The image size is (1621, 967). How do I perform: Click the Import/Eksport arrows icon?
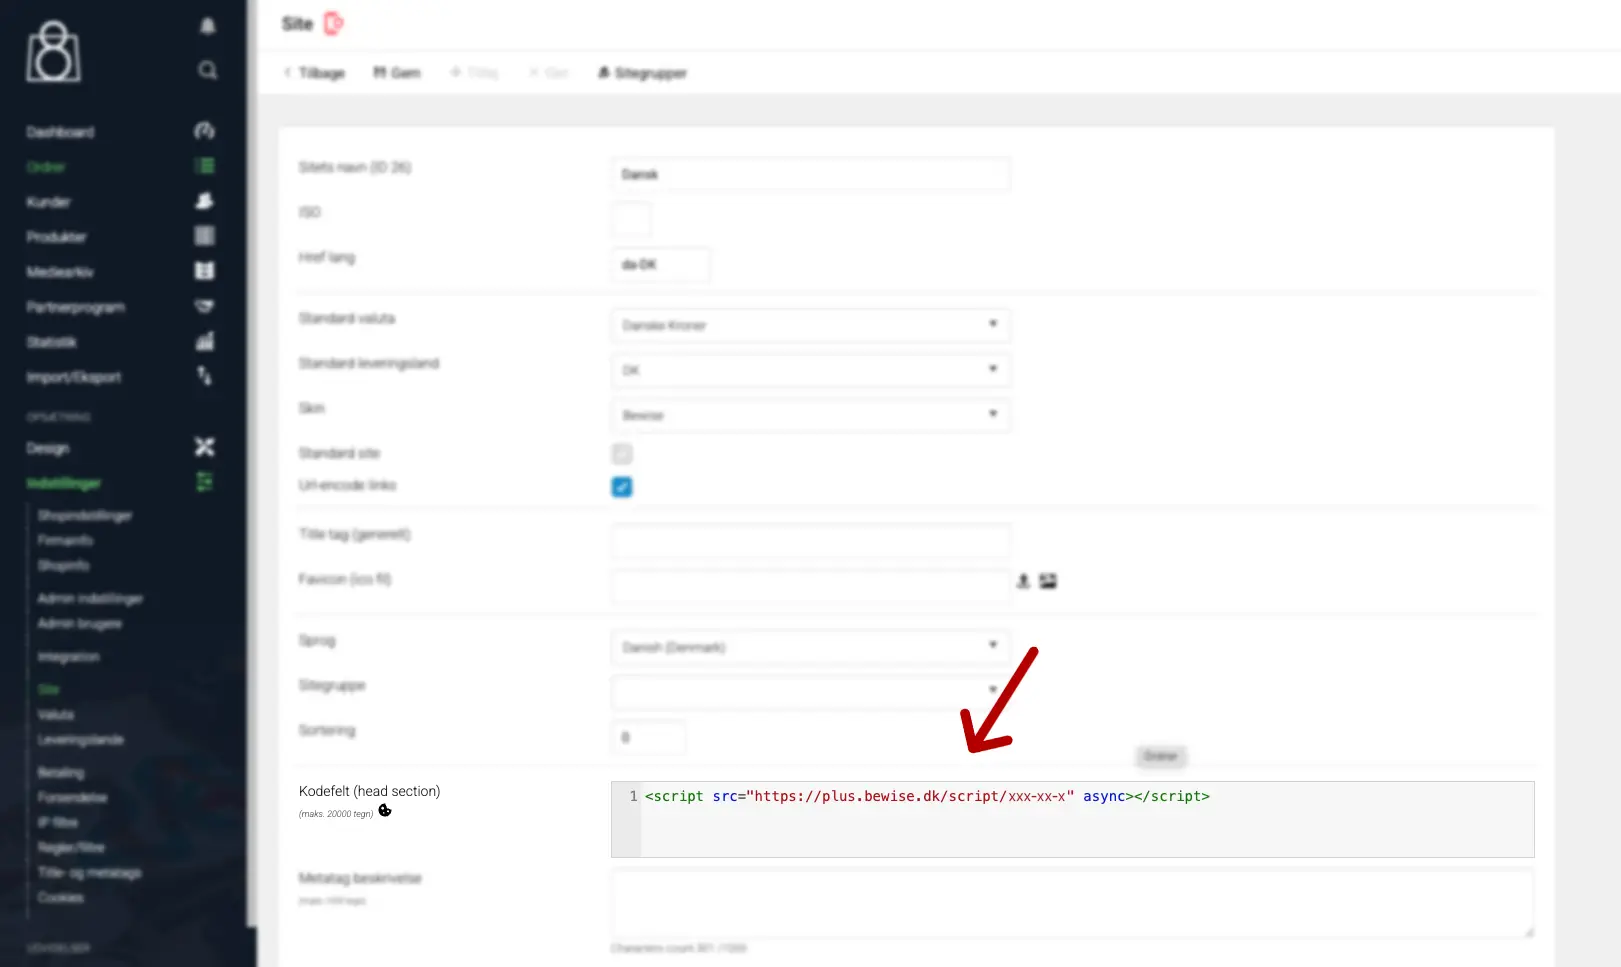tap(205, 376)
